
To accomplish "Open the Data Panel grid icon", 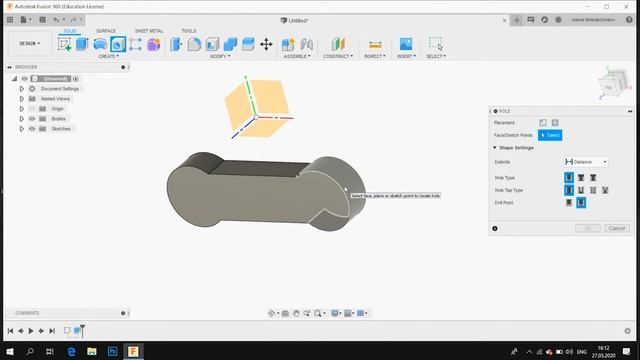I will coord(10,20).
